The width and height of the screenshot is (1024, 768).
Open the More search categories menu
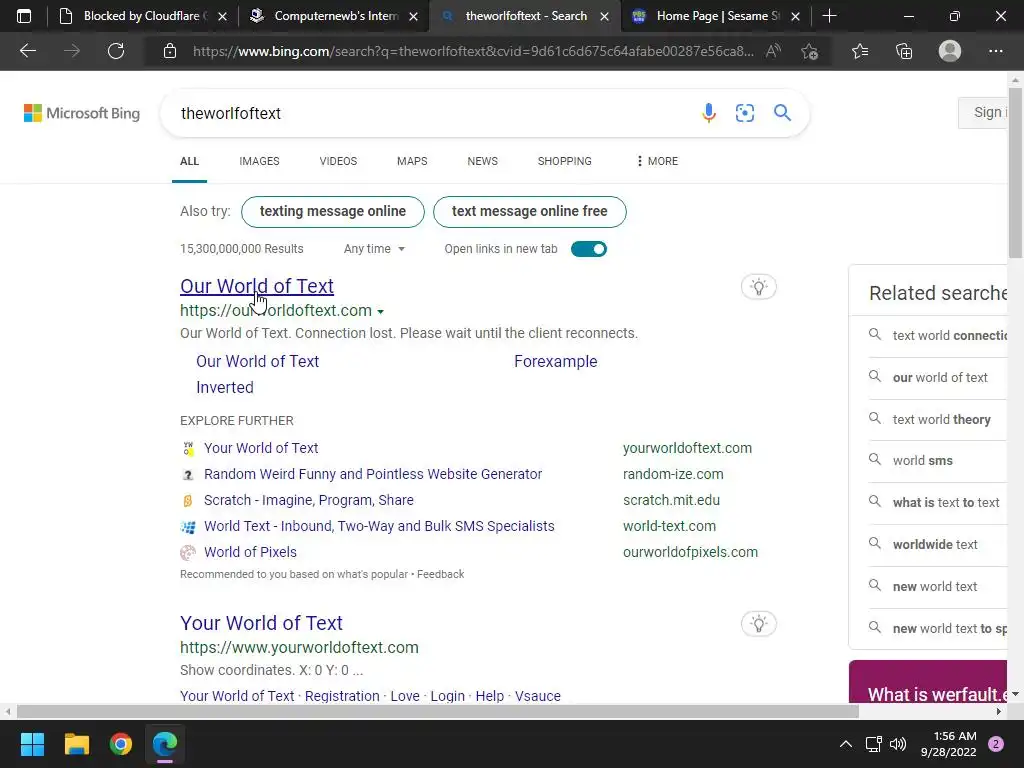[657, 161]
